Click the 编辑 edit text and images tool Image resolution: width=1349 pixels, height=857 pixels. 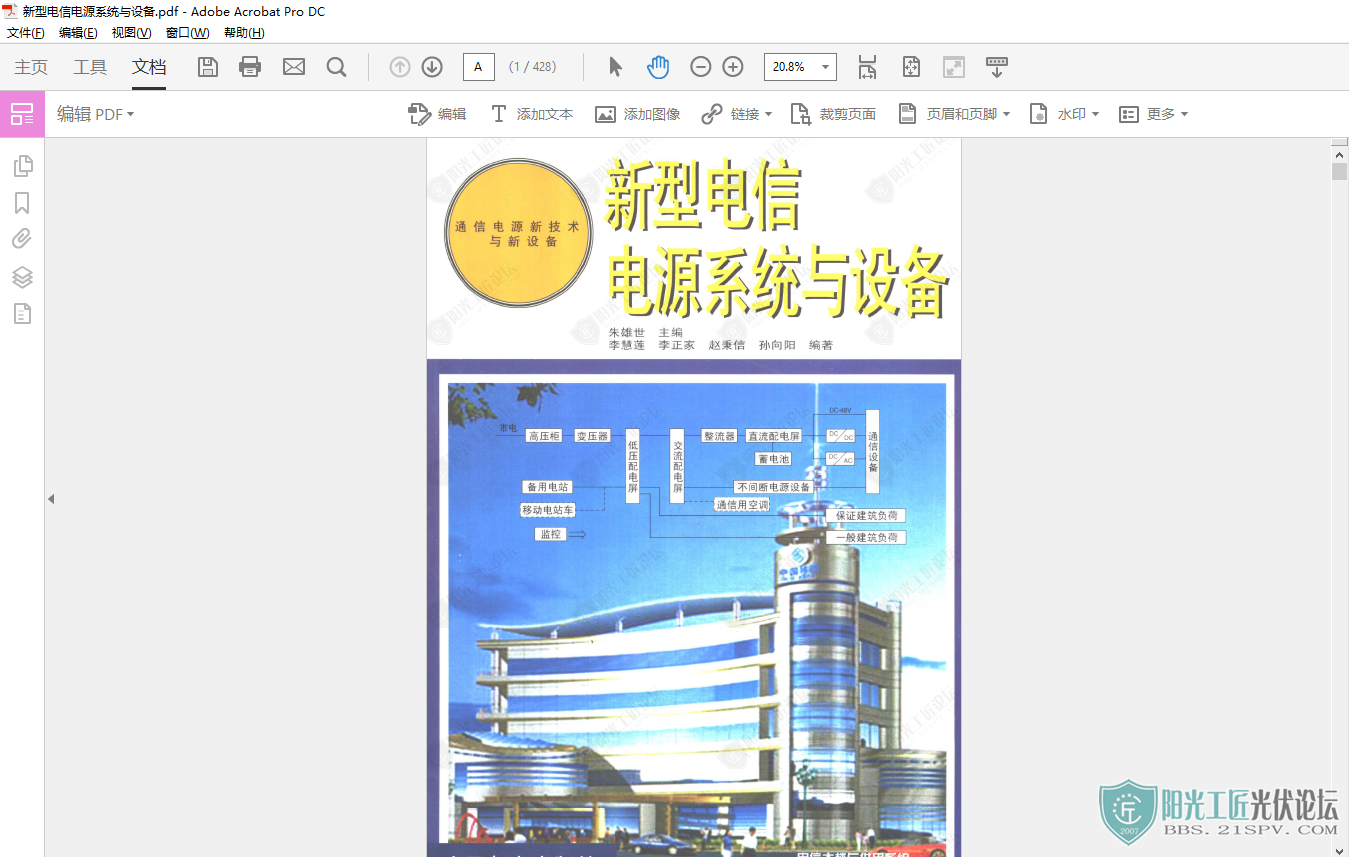pos(438,114)
